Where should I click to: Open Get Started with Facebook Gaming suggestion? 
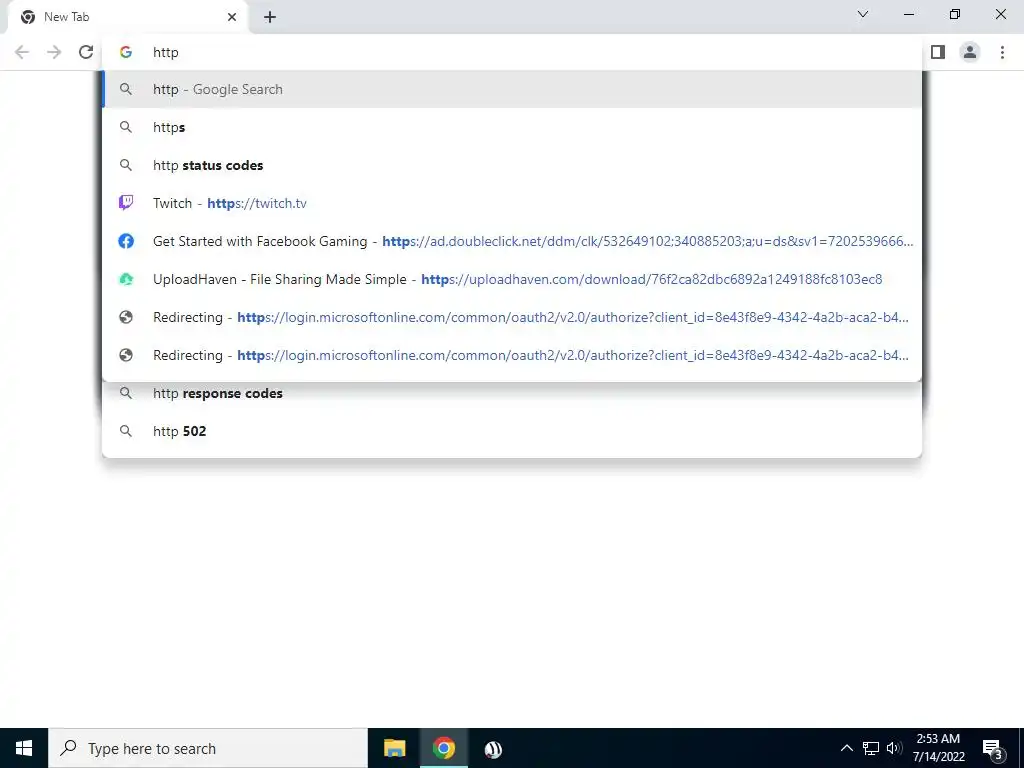click(512, 241)
